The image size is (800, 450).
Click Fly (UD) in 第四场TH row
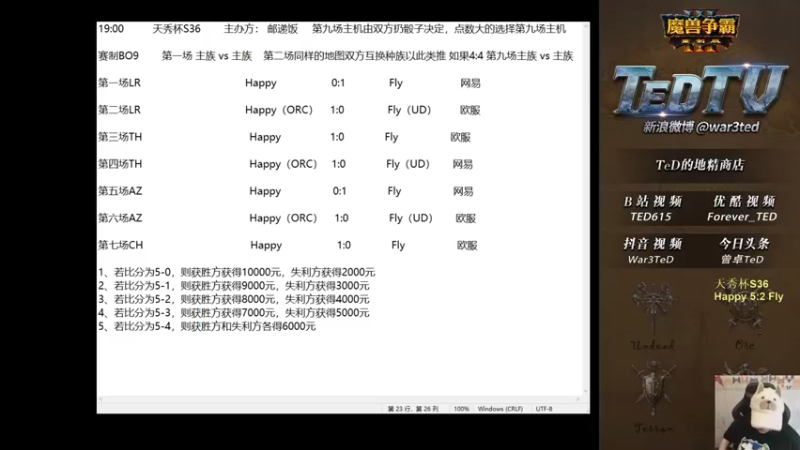point(408,164)
